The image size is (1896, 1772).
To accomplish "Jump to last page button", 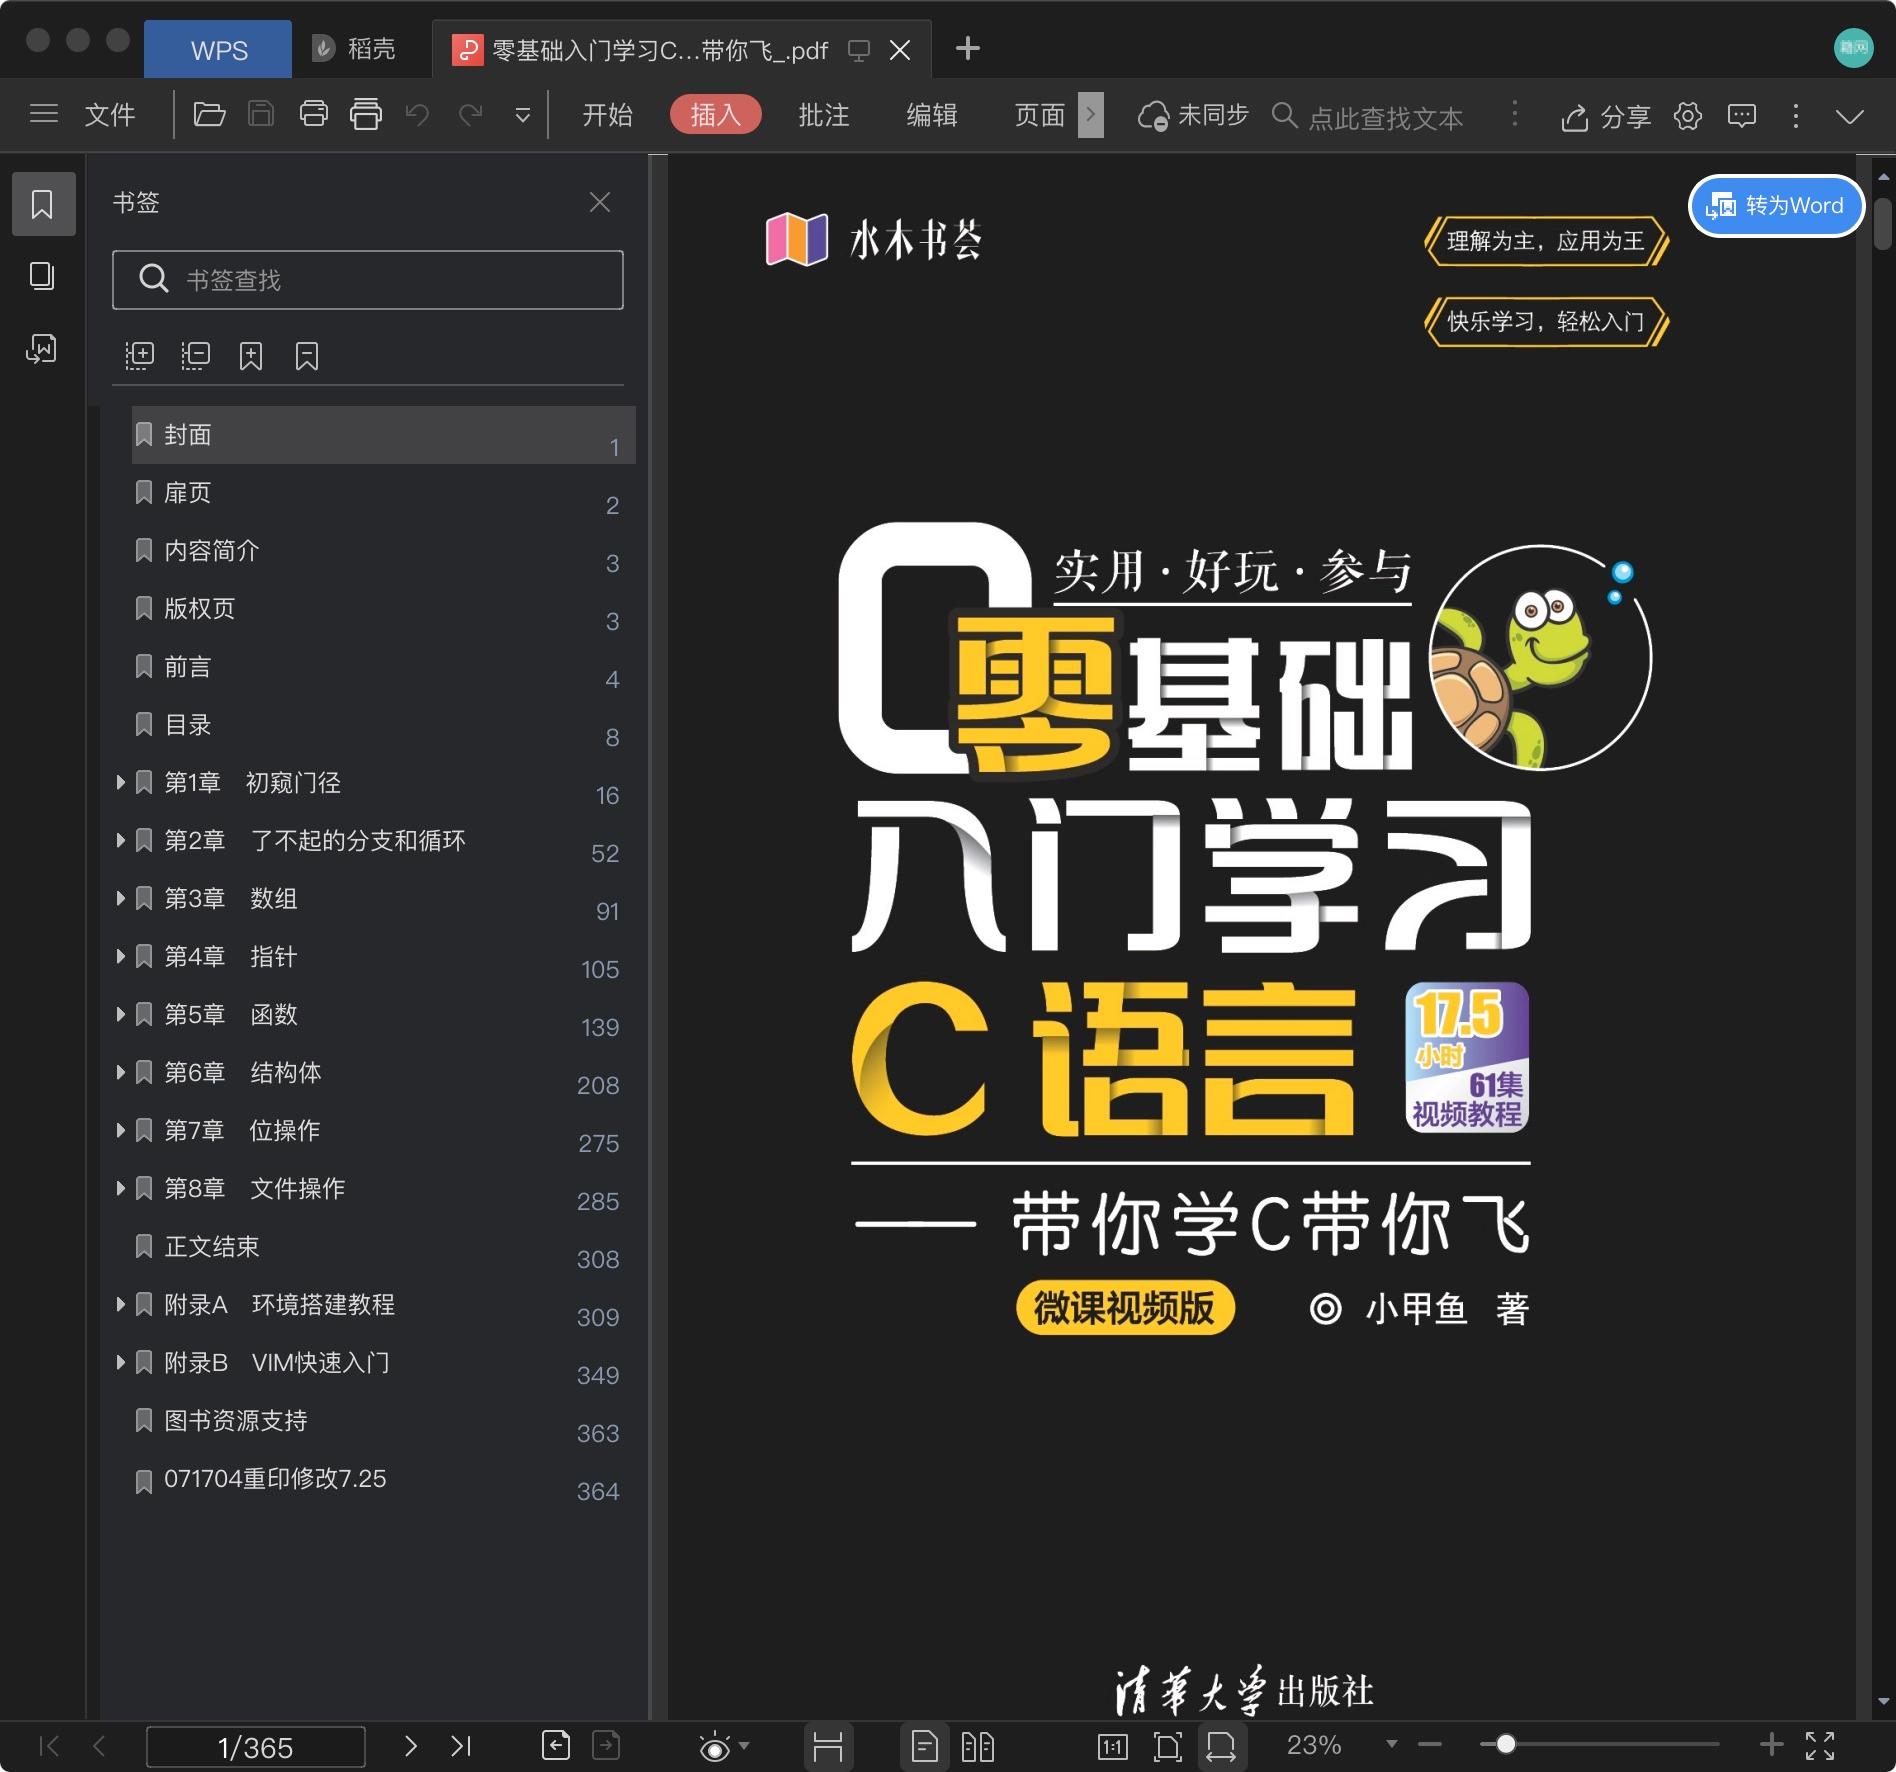I will pos(461,1746).
